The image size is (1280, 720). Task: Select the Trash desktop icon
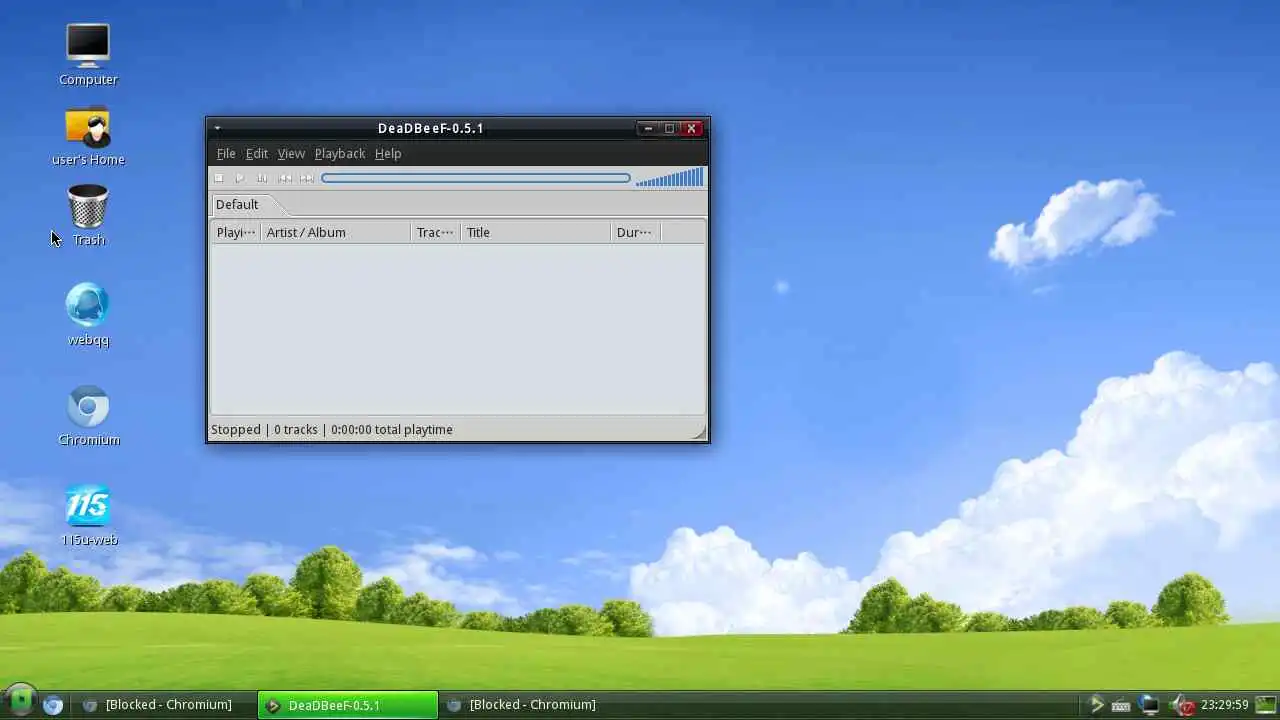pyautogui.click(x=88, y=215)
